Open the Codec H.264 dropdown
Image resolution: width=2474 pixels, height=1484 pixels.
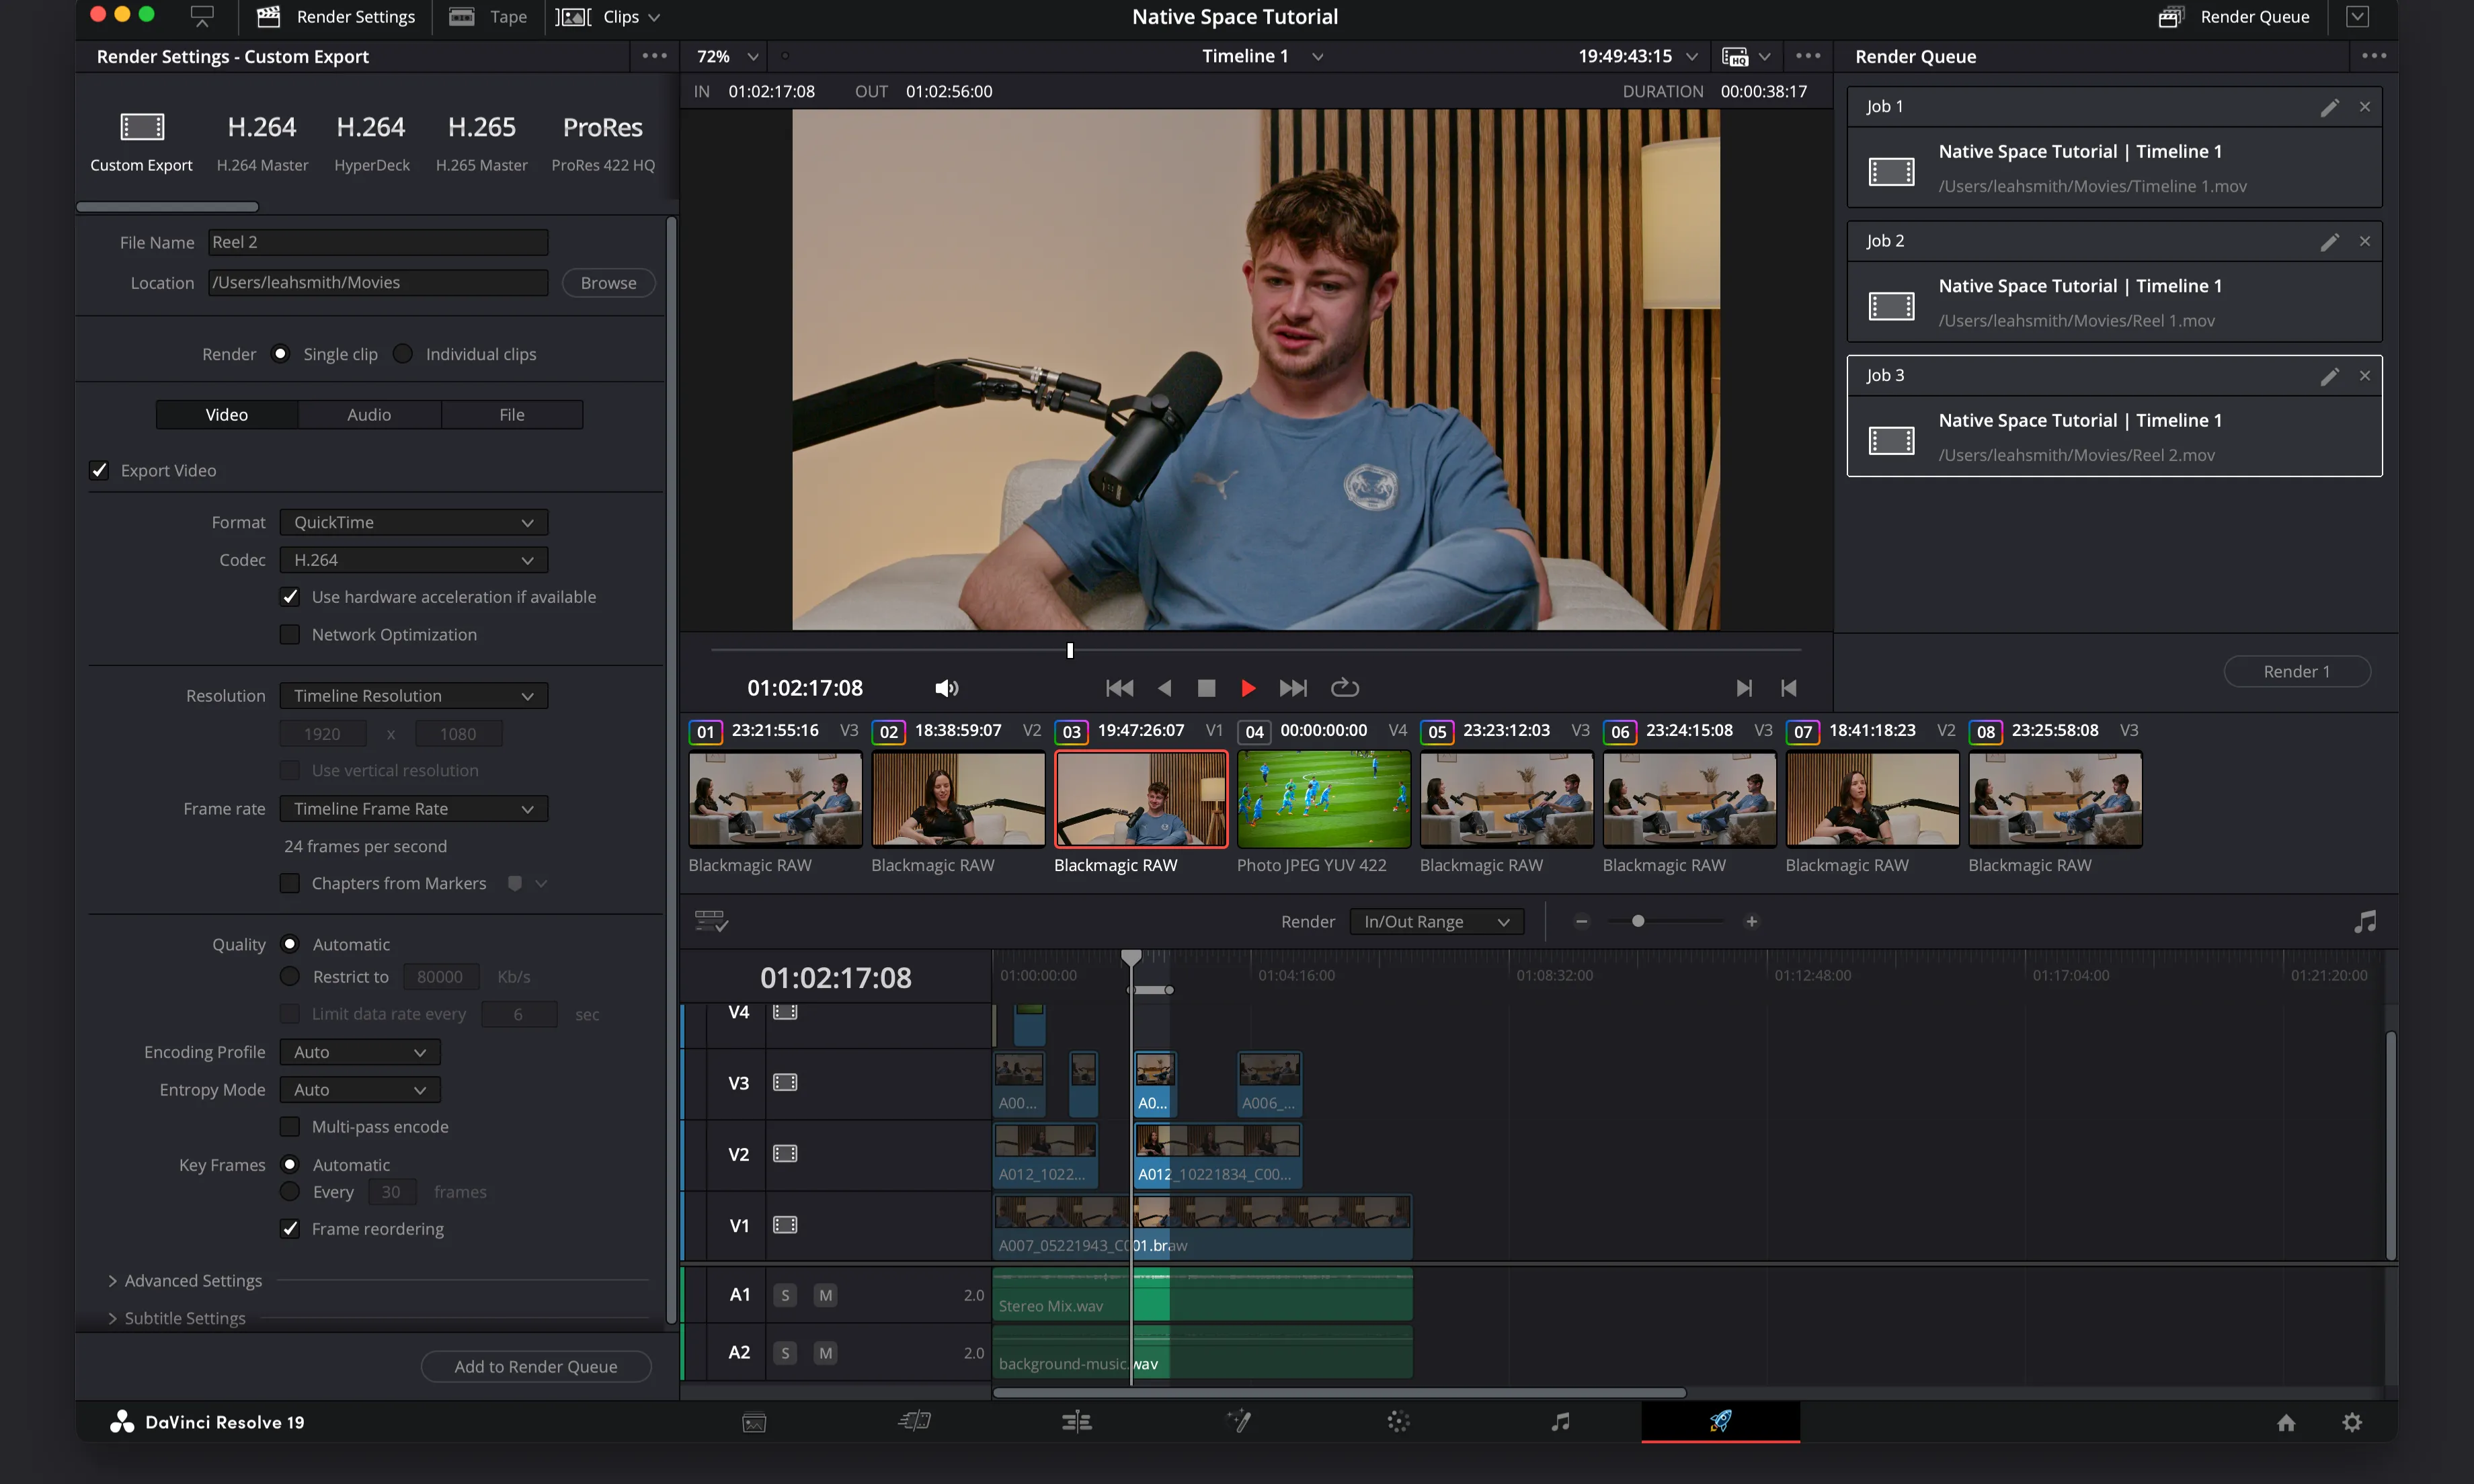[414, 560]
